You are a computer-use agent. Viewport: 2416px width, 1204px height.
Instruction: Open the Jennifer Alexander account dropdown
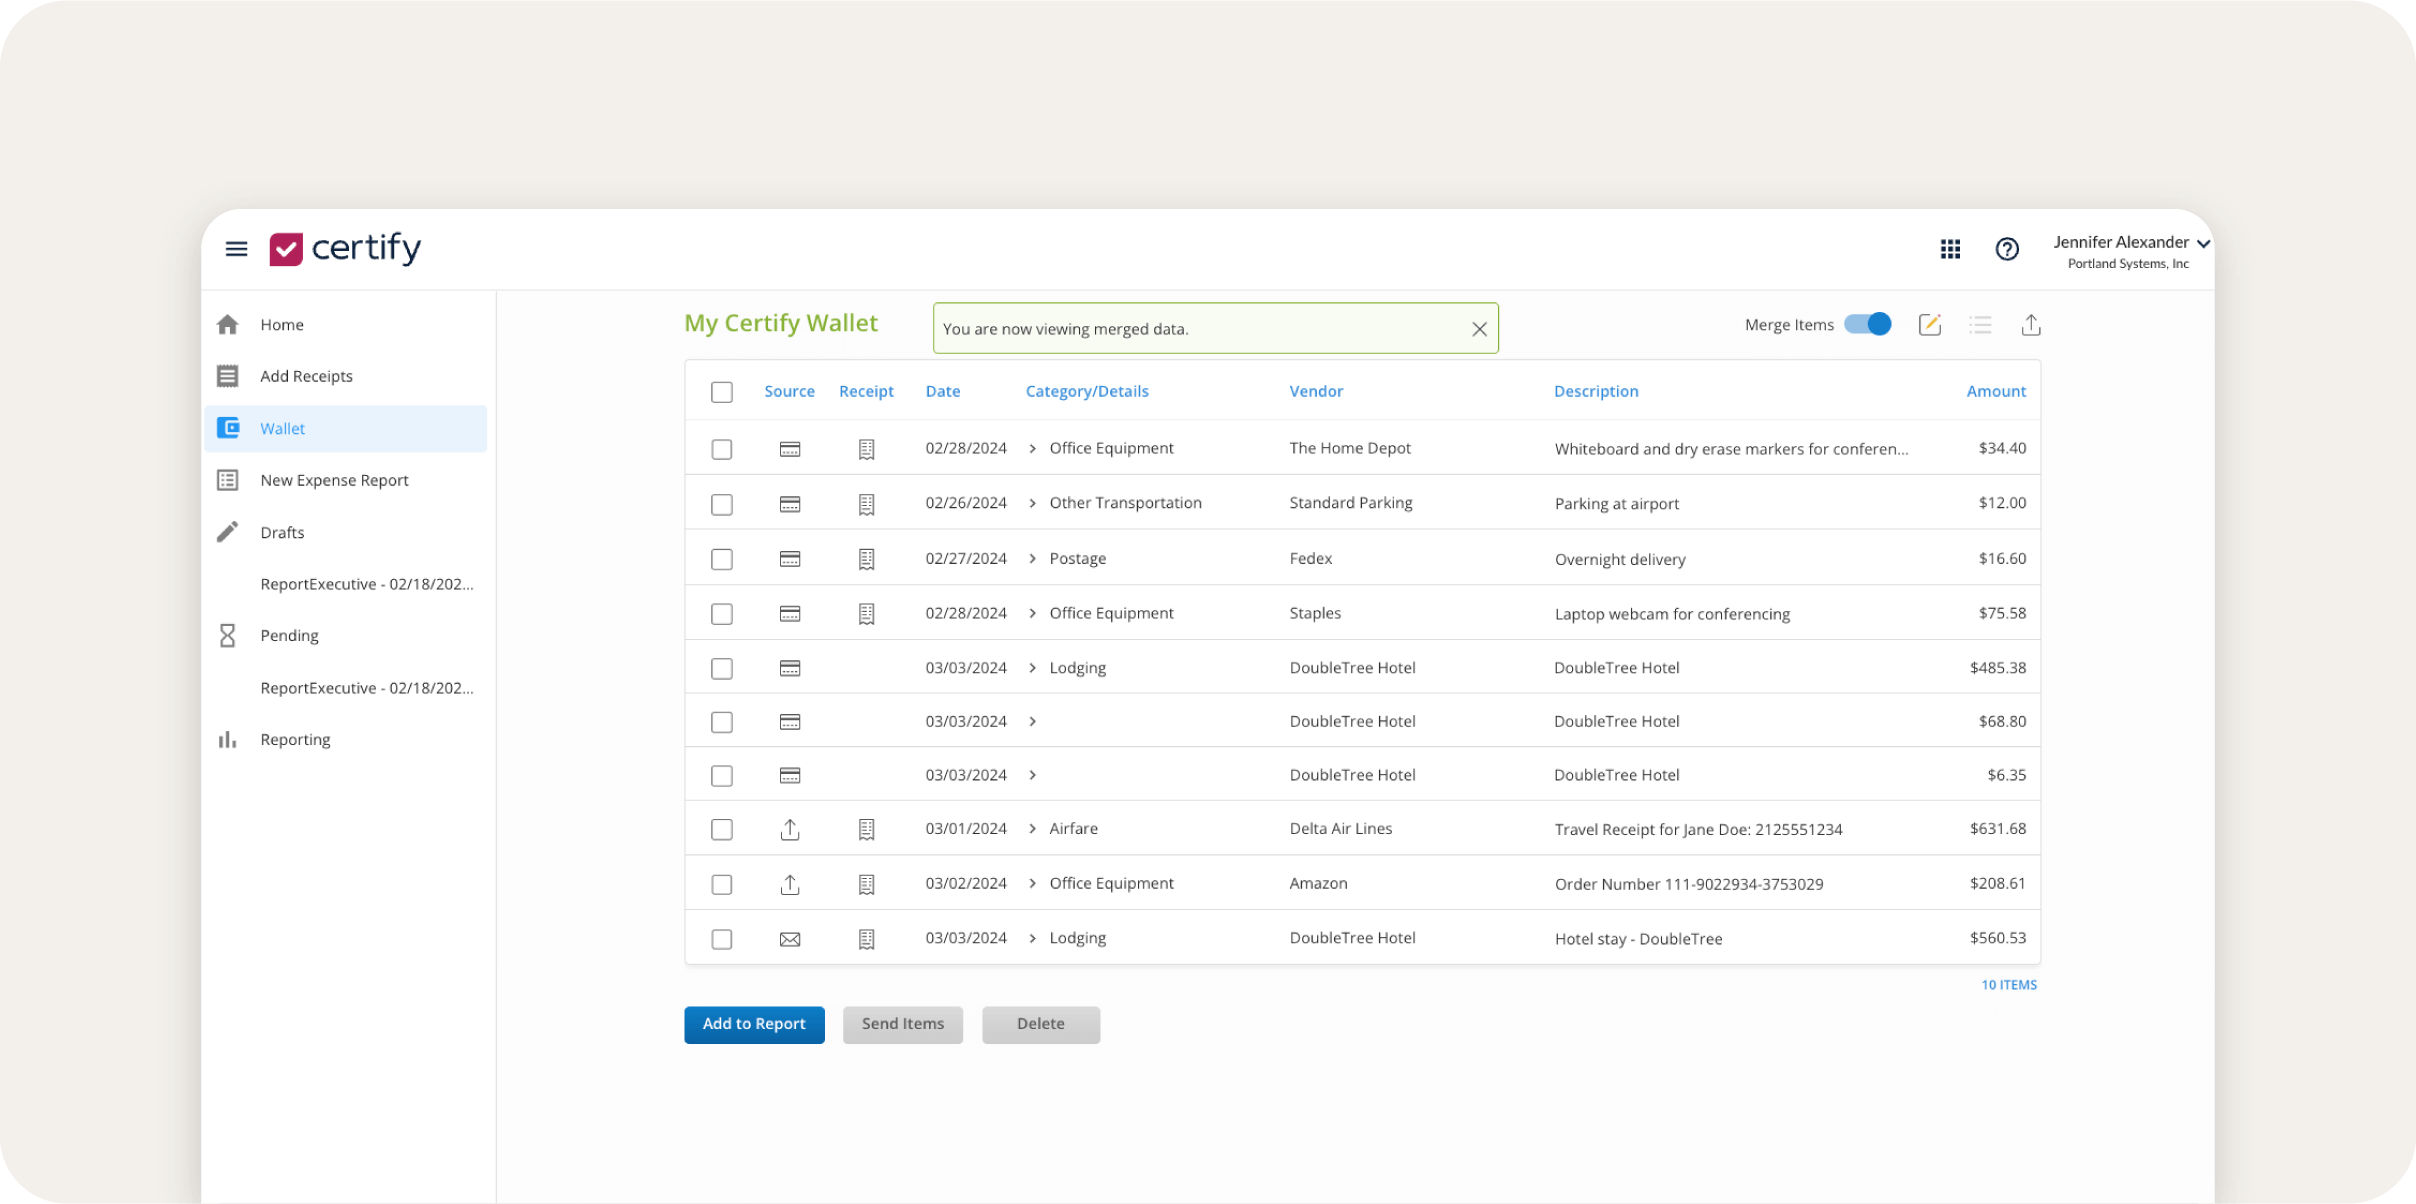(x=2128, y=243)
